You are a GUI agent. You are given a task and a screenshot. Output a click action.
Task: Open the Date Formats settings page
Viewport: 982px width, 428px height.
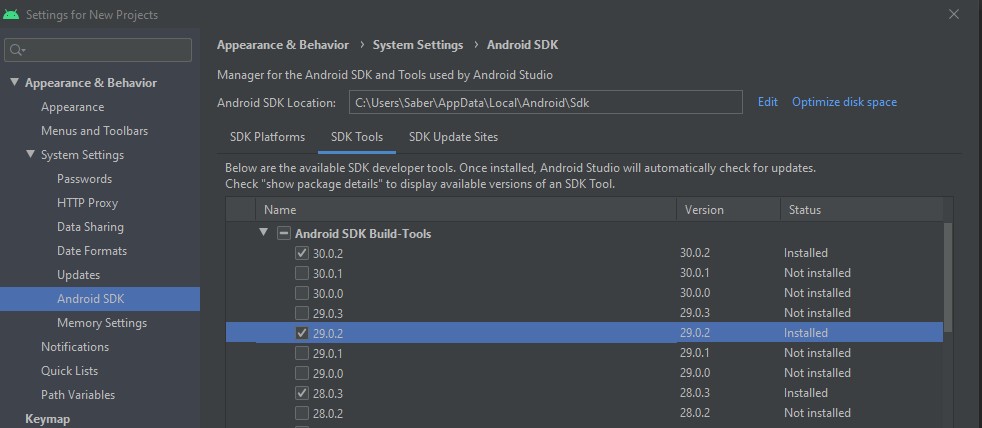coord(92,251)
